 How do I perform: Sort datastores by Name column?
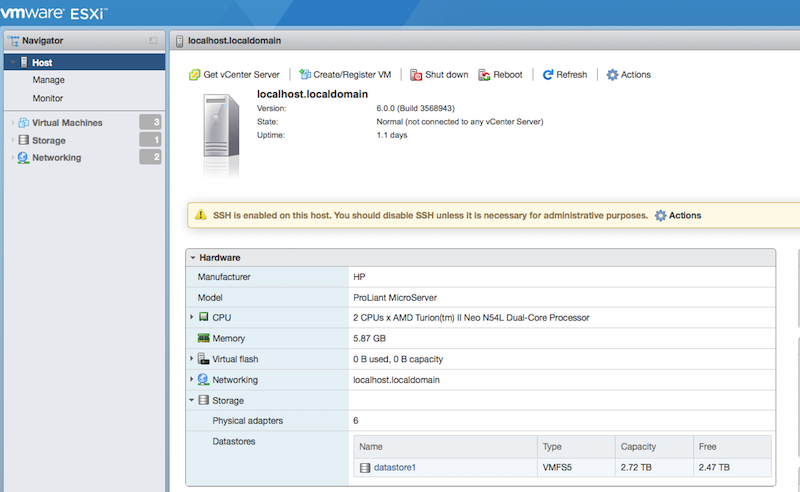coord(445,447)
